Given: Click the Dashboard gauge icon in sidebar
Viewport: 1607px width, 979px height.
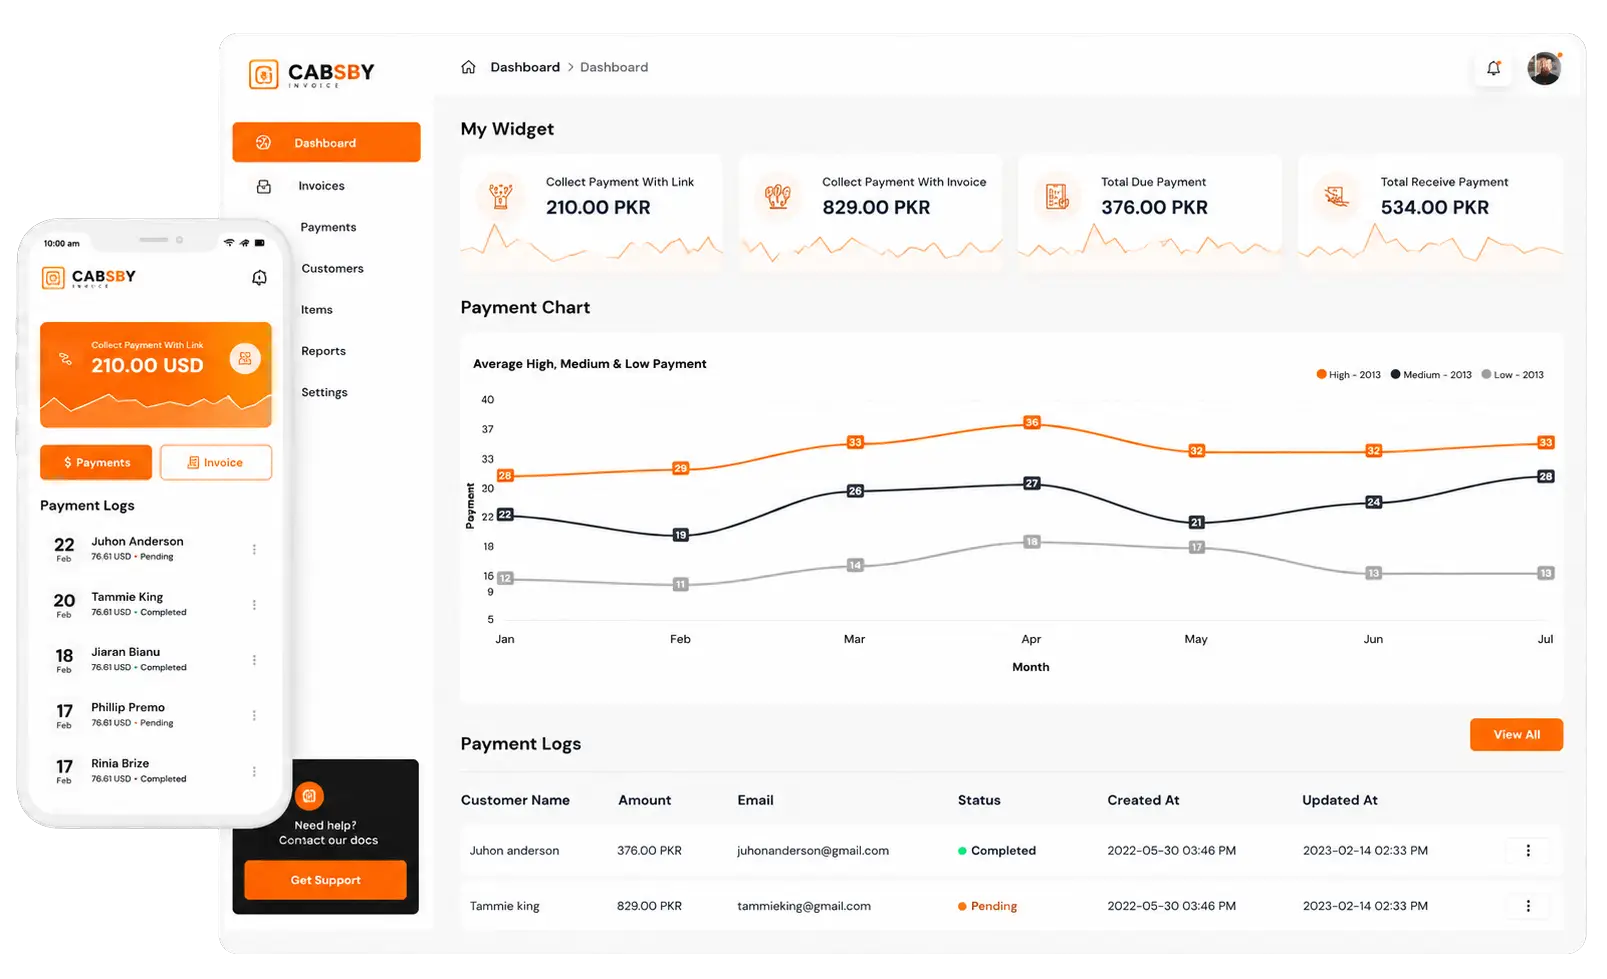Looking at the screenshot, I should (264, 143).
